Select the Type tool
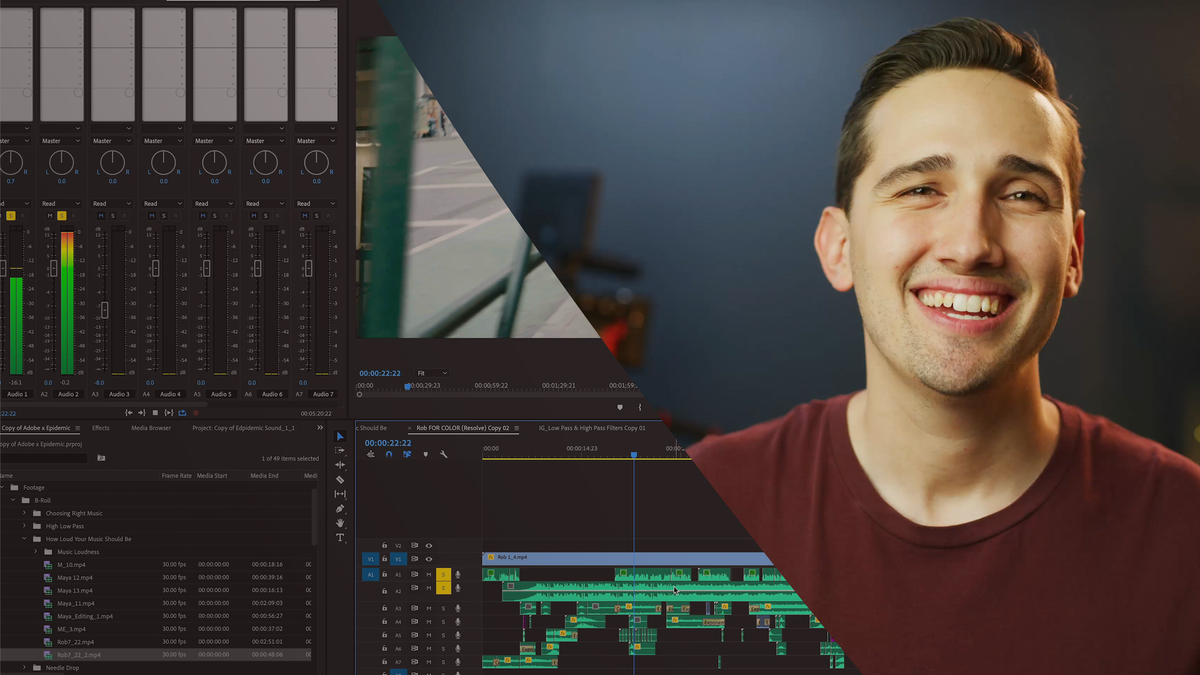Viewport: 1200px width, 675px height. [340, 535]
